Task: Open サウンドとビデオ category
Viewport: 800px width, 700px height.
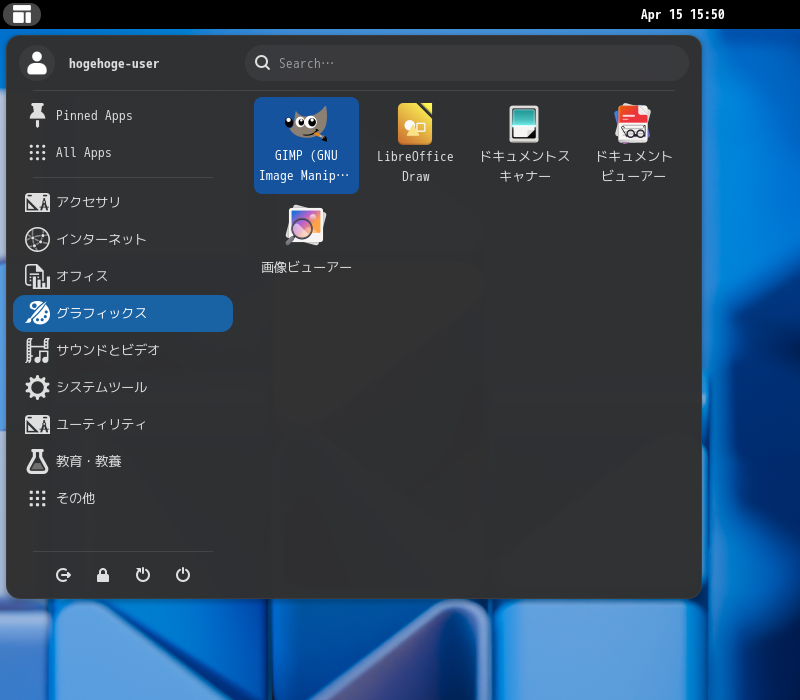Action: [x=123, y=351]
